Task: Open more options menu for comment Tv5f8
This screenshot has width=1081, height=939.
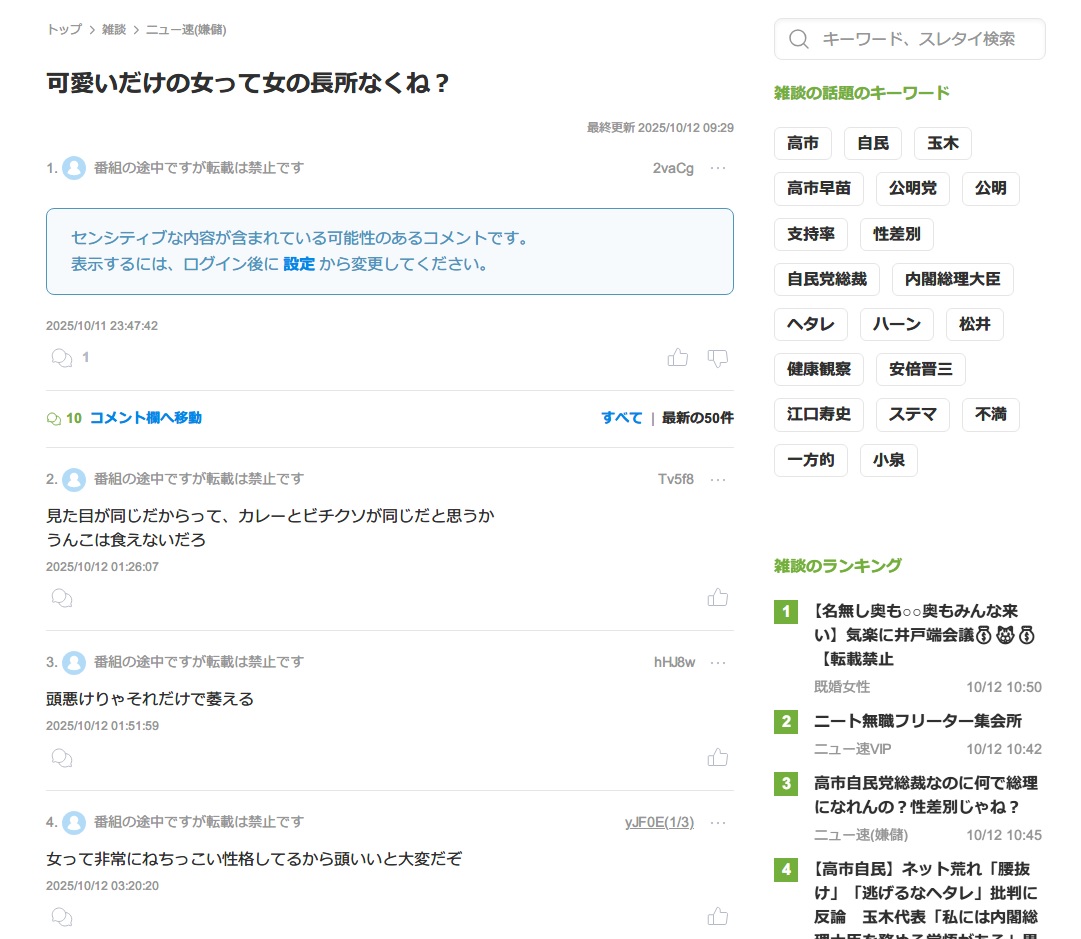Action: [x=717, y=479]
